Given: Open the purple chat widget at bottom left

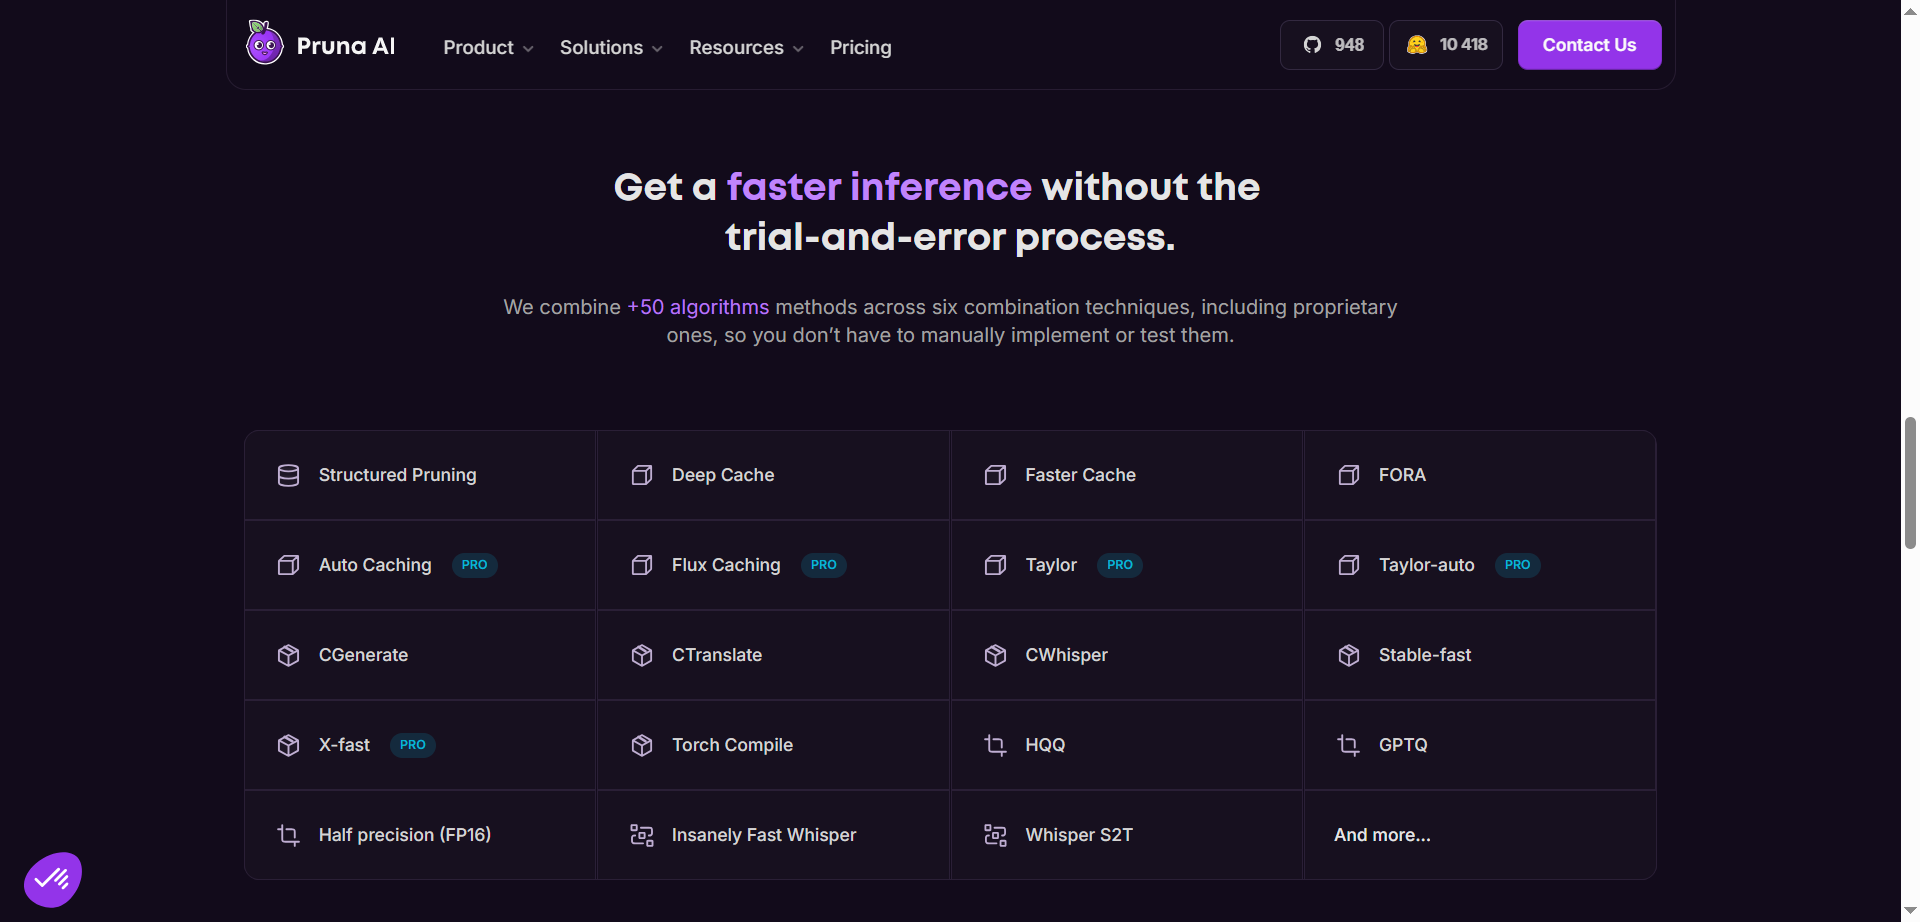Looking at the screenshot, I should [x=51, y=878].
